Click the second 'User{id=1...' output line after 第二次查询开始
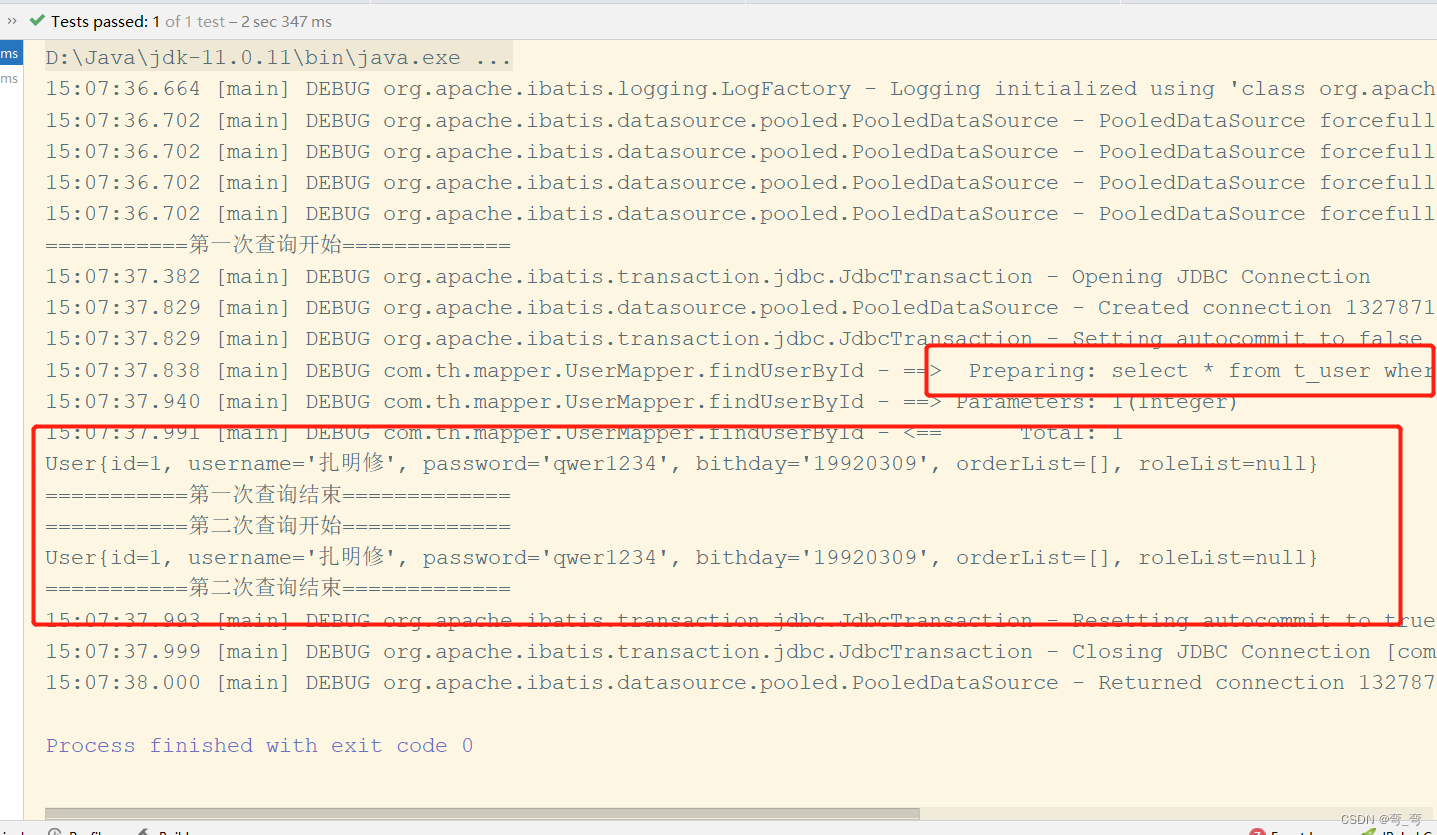The image size is (1437, 835). pos(682,558)
